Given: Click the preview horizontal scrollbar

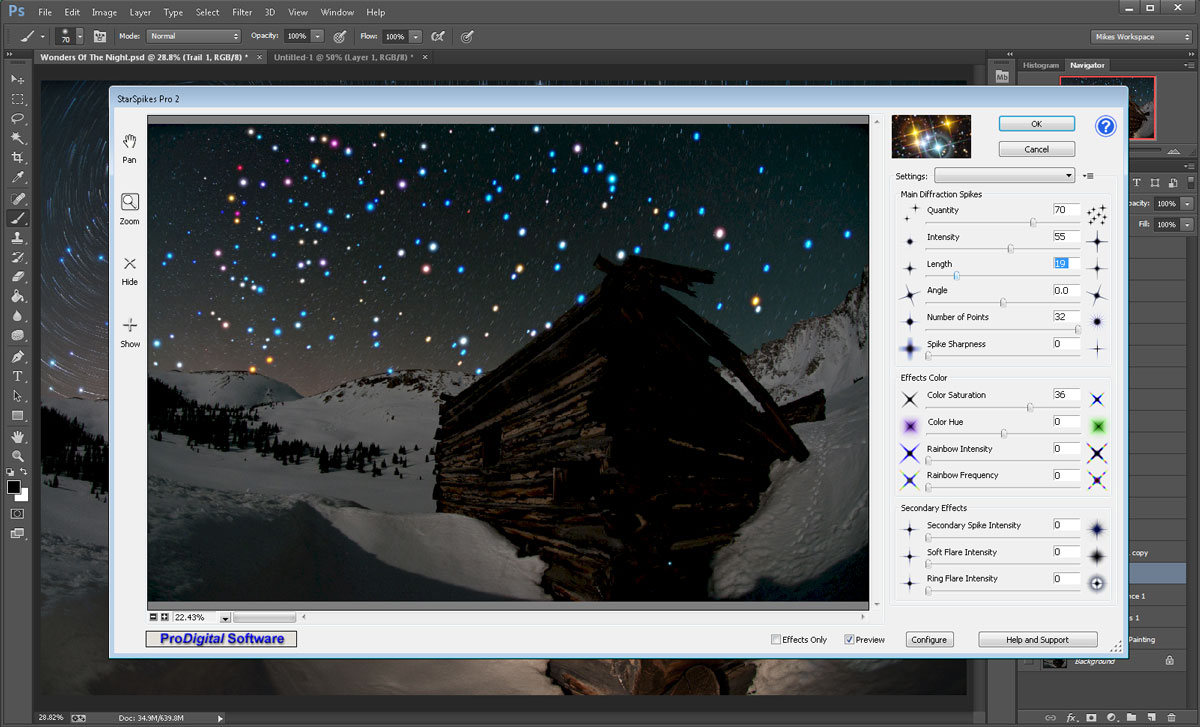Looking at the screenshot, I should [264, 618].
